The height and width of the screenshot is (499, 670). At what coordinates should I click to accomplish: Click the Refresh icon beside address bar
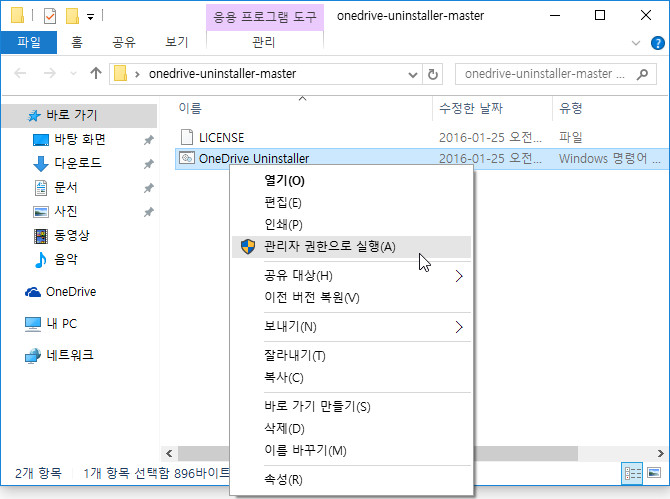coord(433,74)
